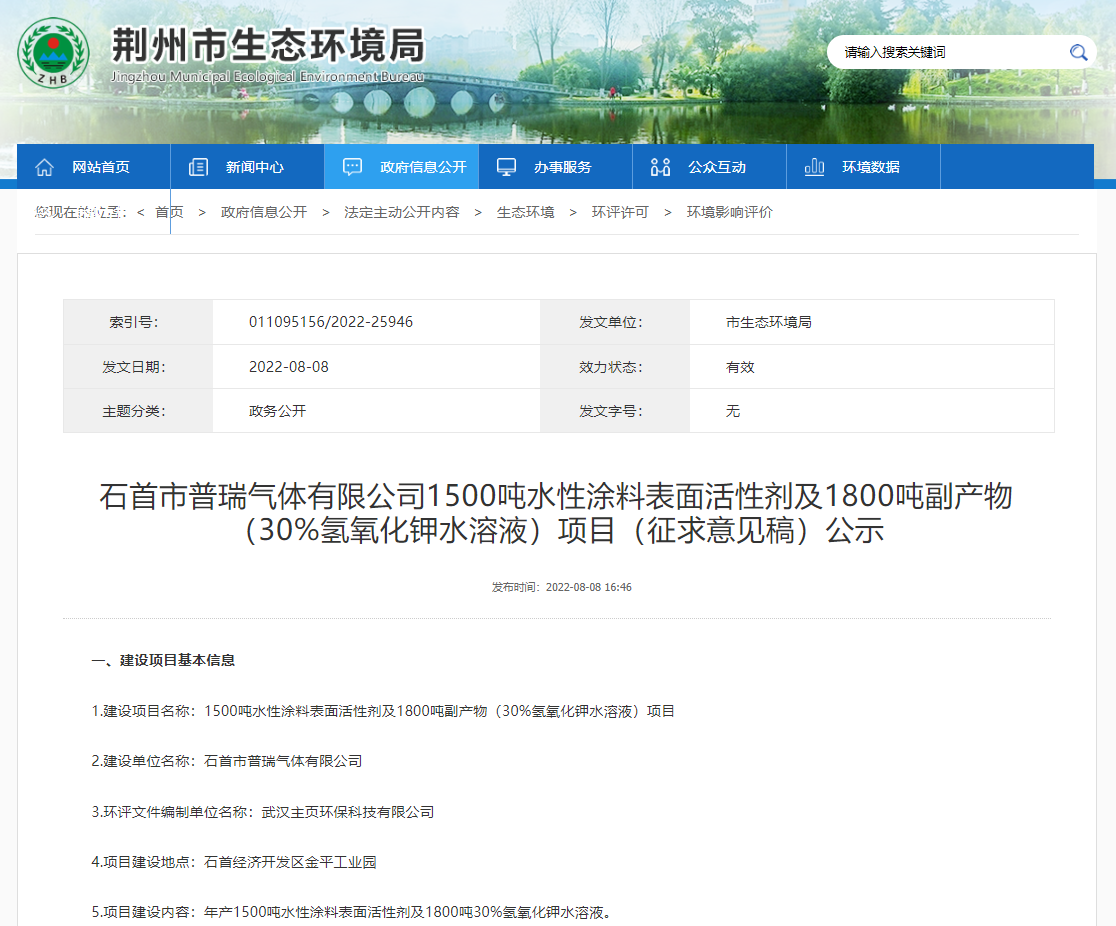Open the 环评许可 breadcrumb link
Viewport: 1116px width, 926px height.
click(x=620, y=212)
